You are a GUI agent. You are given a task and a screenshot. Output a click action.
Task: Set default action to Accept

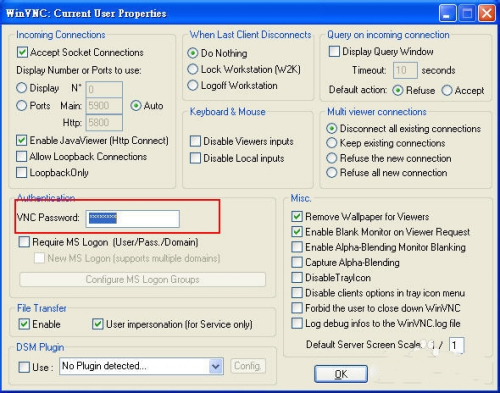(447, 90)
